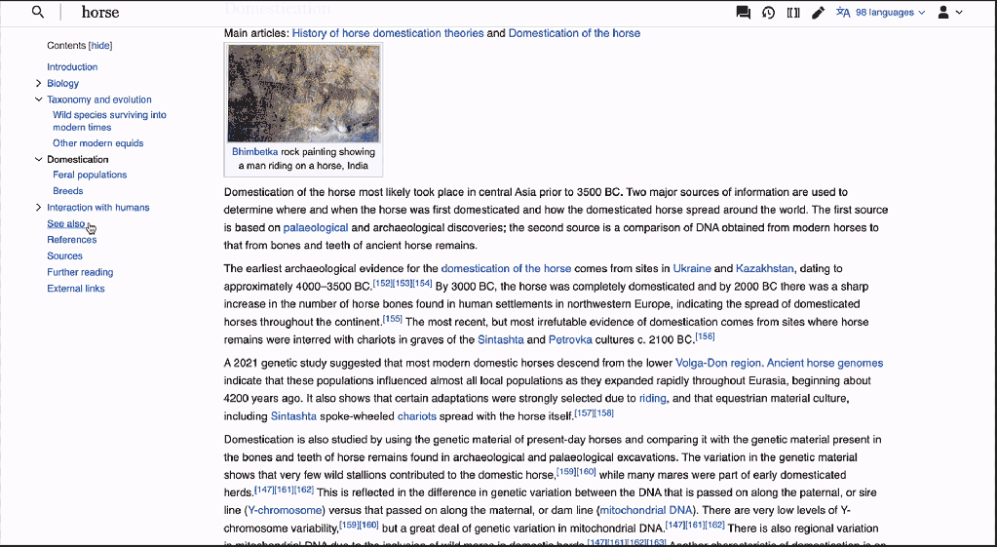The image size is (997, 547).
Task: Open Domestication of the horse main article
Action: click(x=574, y=33)
